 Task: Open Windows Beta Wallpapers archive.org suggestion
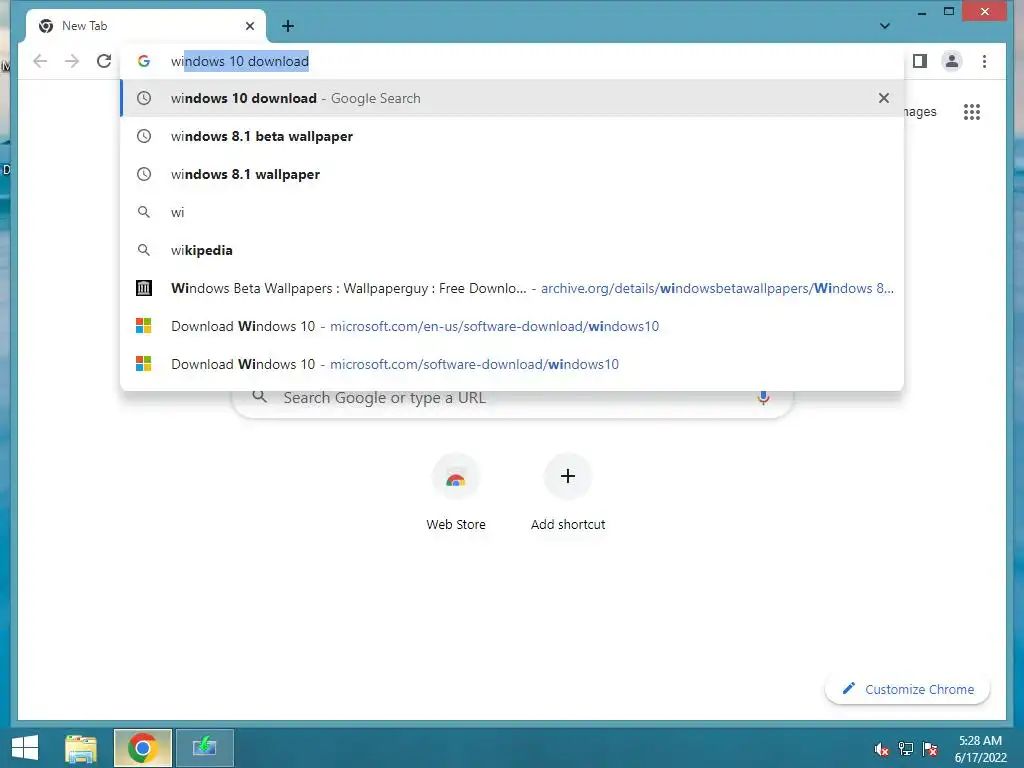(513, 288)
